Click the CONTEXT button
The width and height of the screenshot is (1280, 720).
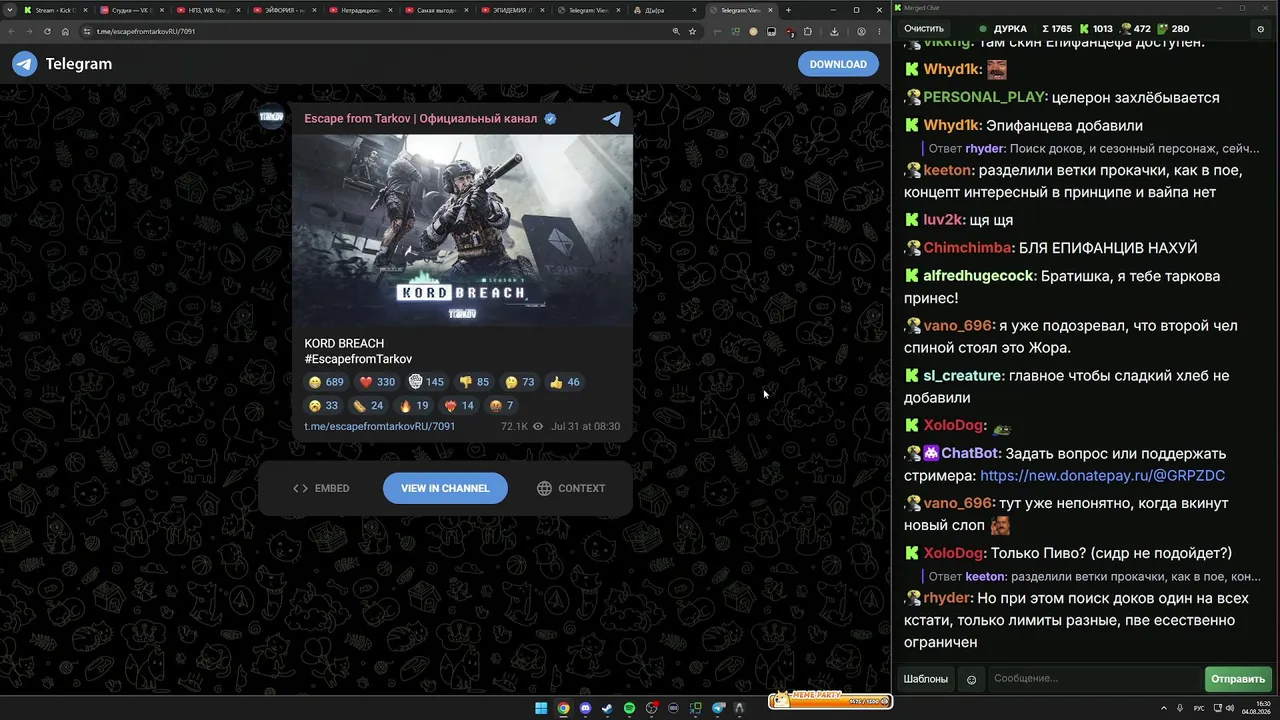click(571, 488)
